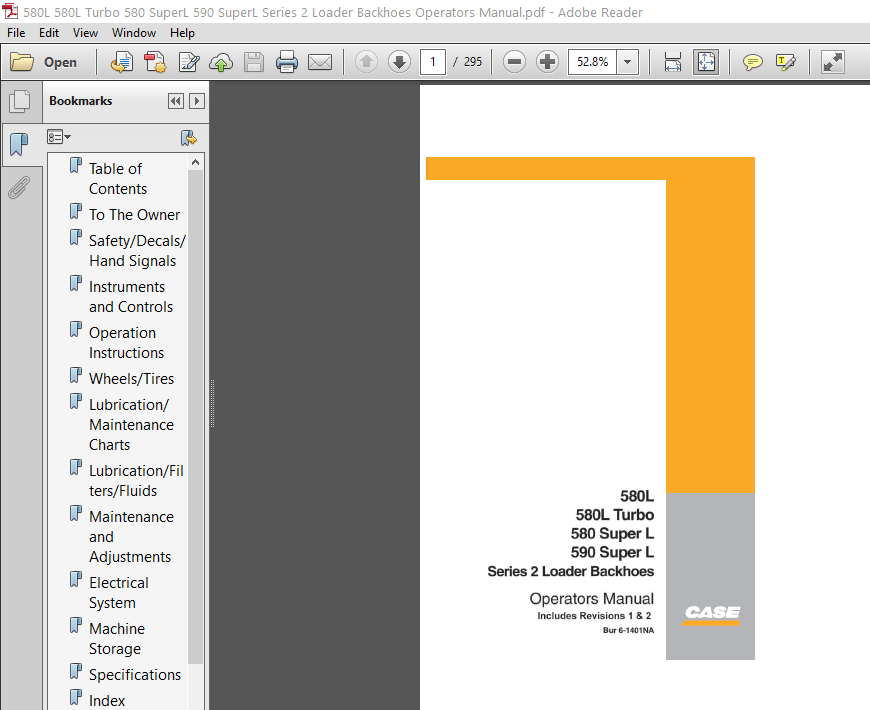The height and width of the screenshot is (710, 870).
Task: Print the document with printer icon
Action: pos(287,62)
